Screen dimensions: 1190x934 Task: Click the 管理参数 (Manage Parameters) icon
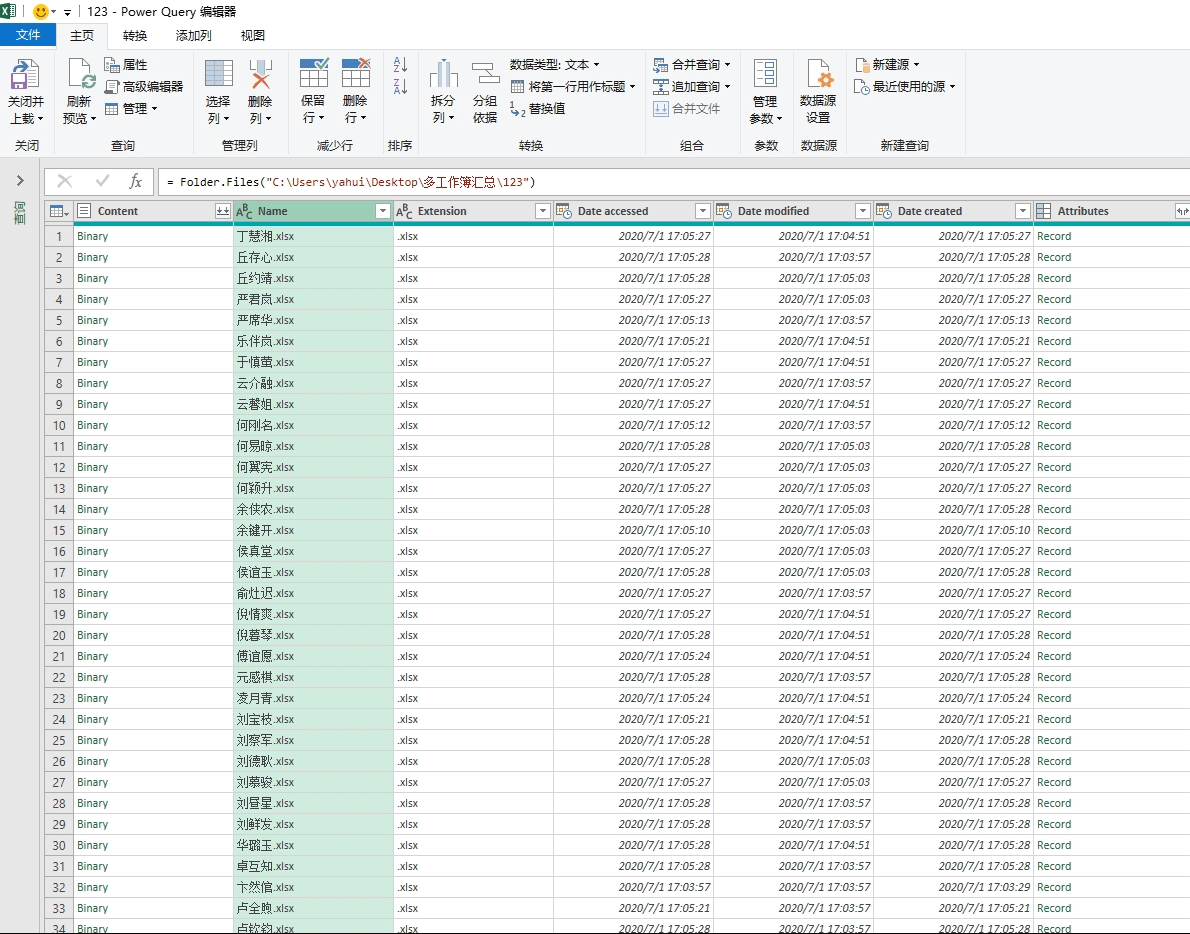click(x=765, y=74)
